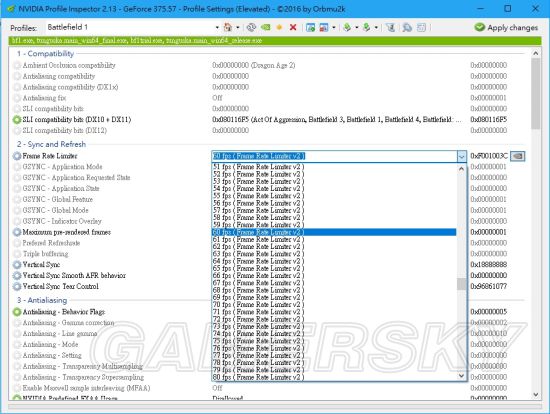
Task: Open the dropdown arrow next to home icon
Action: point(237,27)
